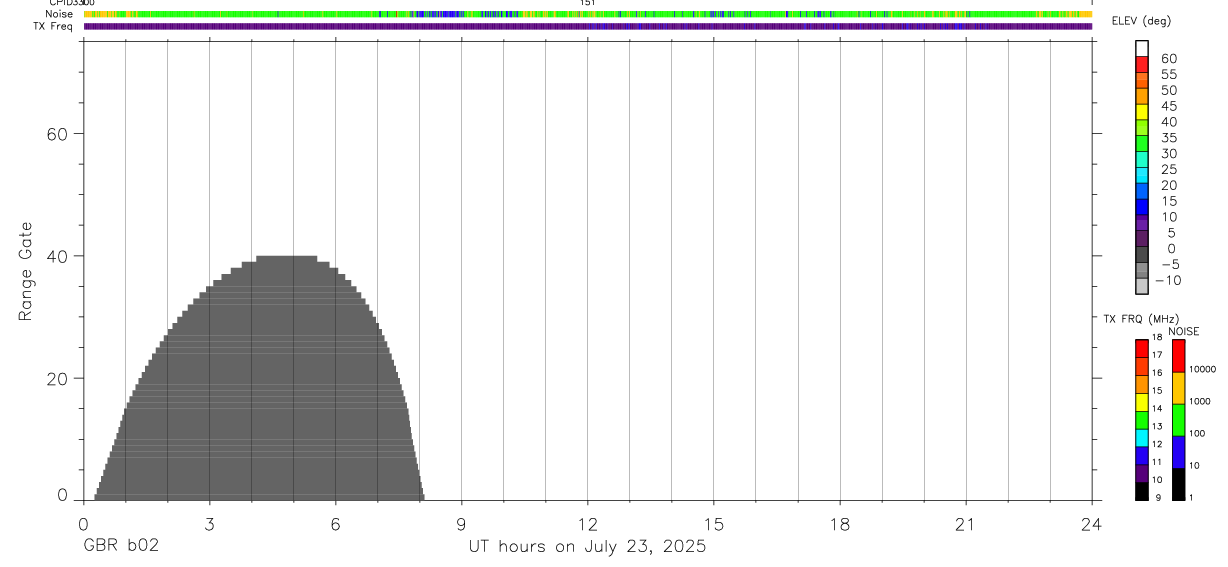Click the '-10' label on the ELEV scale
The image size is (1228, 567).
click(1167, 280)
